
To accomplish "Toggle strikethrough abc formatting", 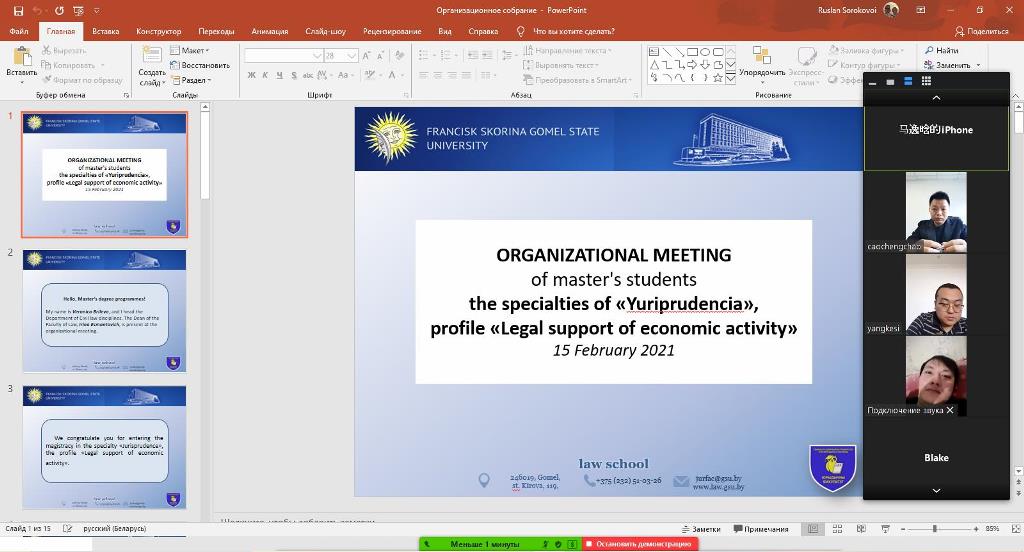I will (308, 75).
